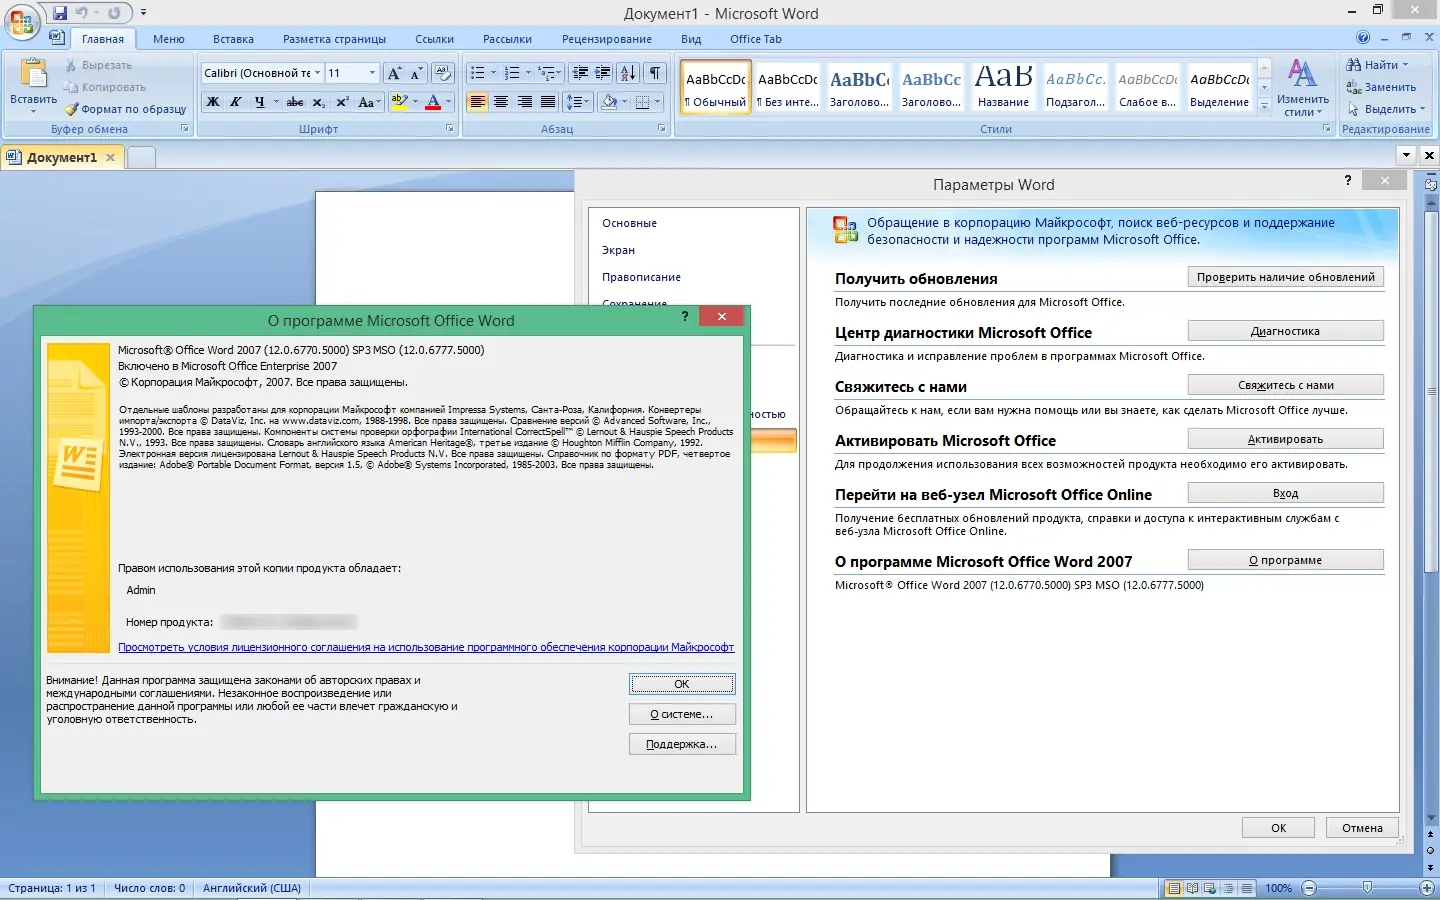Toggle left alignment of the paragraph
The width and height of the screenshot is (1440, 900).
pyautogui.click(x=478, y=102)
